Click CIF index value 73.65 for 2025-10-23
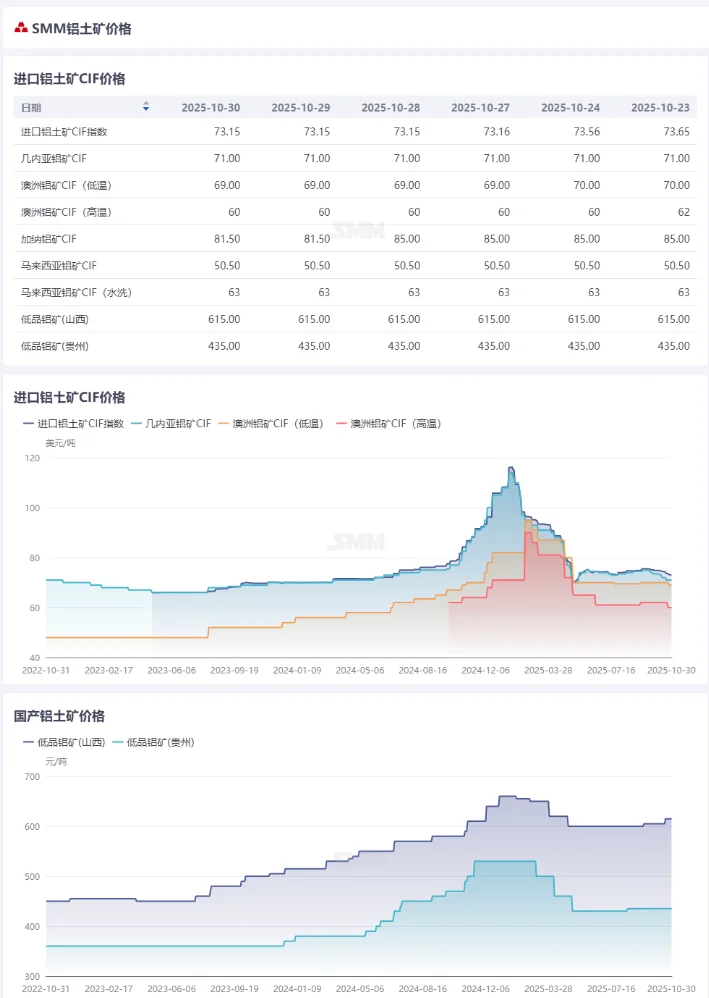This screenshot has height=998, width=709. pos(677,132)
